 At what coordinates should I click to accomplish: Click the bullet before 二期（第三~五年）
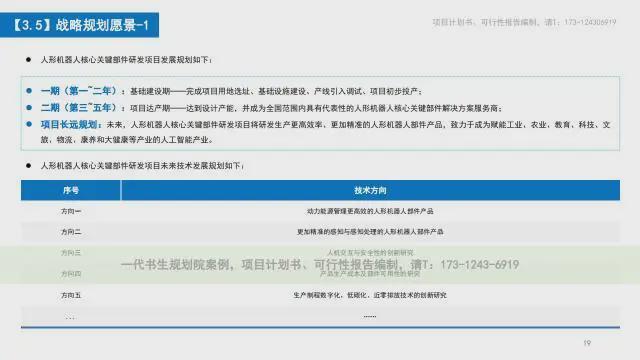(x=29, y=108)
